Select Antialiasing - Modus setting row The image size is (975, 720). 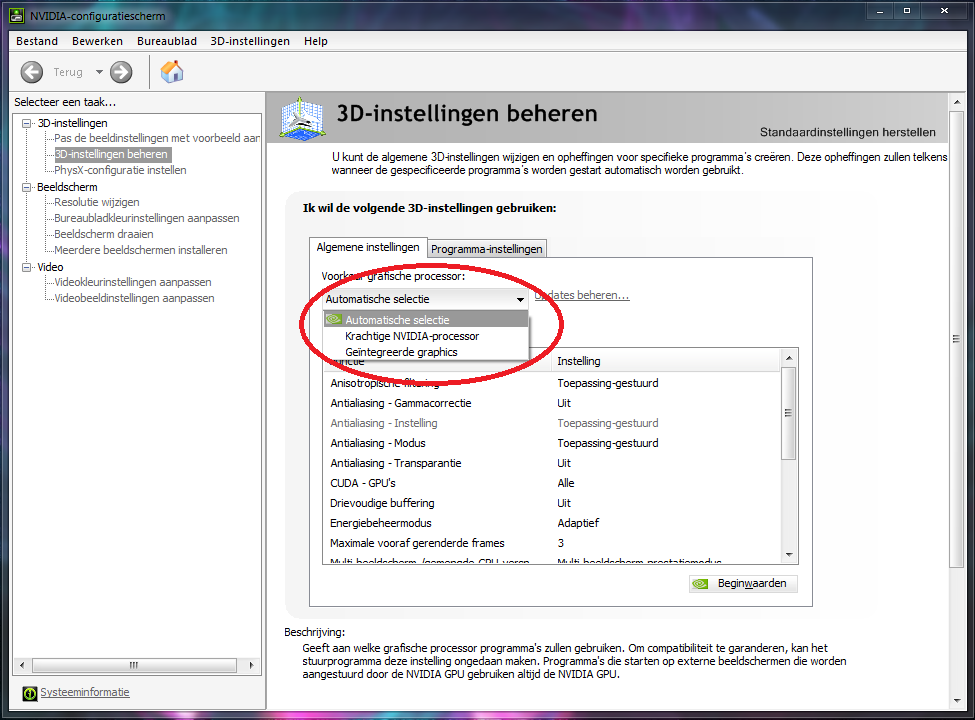tap(552, 443)
